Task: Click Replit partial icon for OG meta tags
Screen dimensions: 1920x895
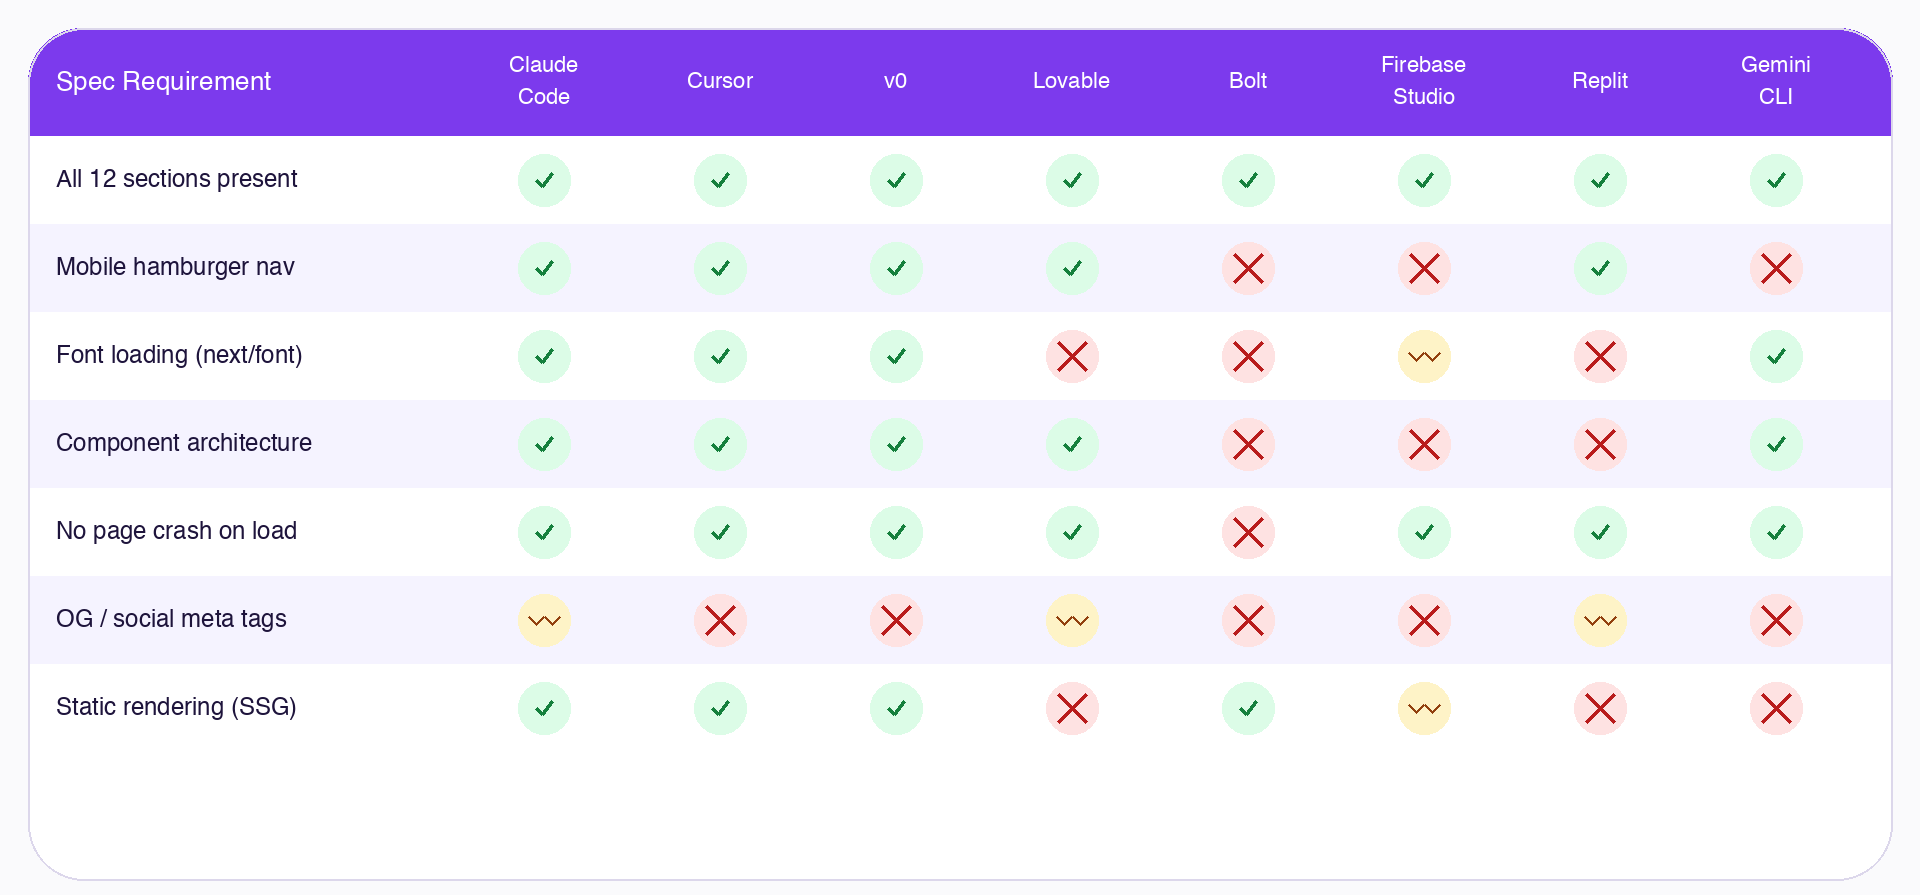Action: click(1600, 620)
